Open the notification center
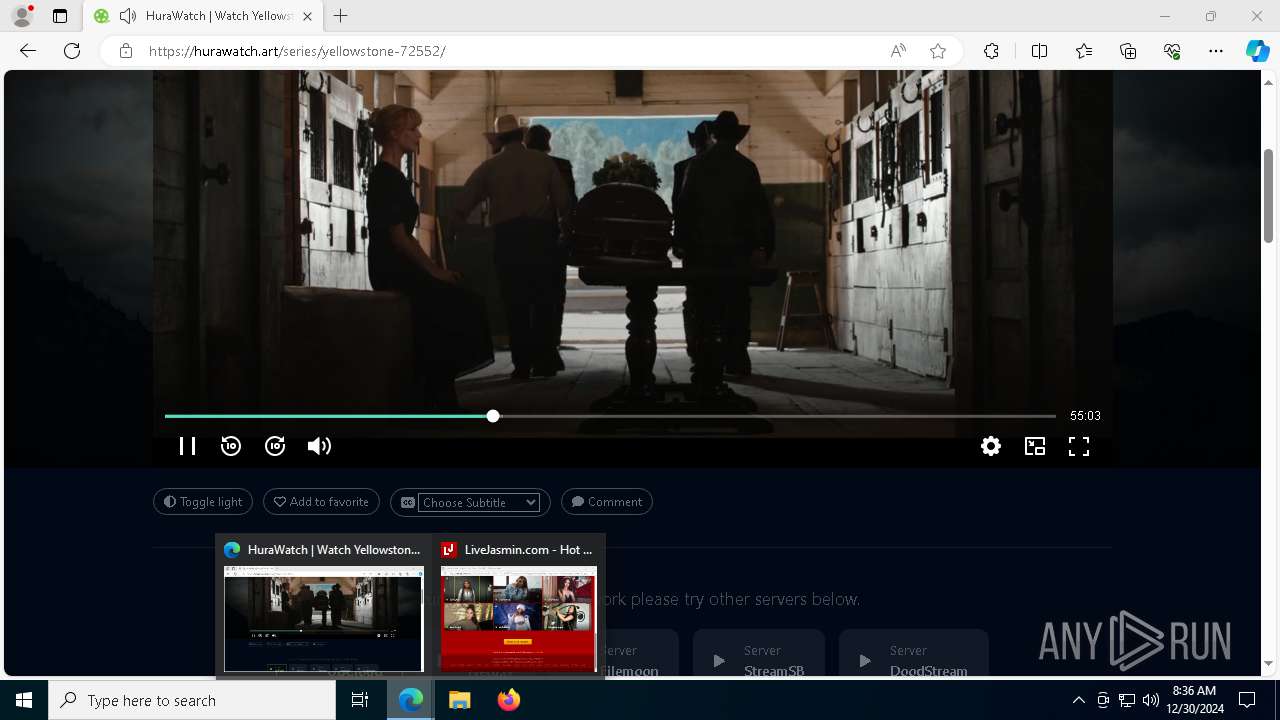This screenshot has height=720, width=1280. 1247,700
